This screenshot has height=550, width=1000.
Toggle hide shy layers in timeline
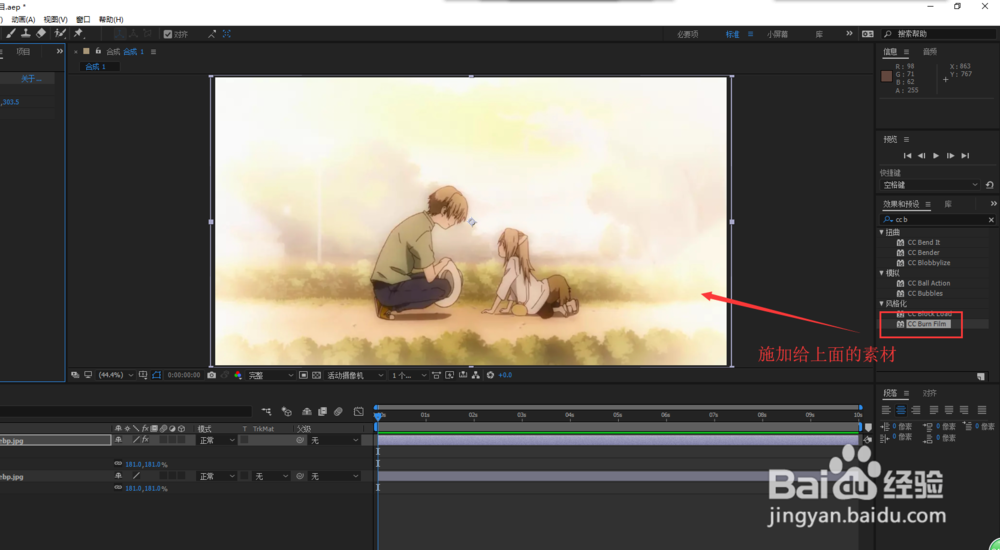click(x=307, y=412)
